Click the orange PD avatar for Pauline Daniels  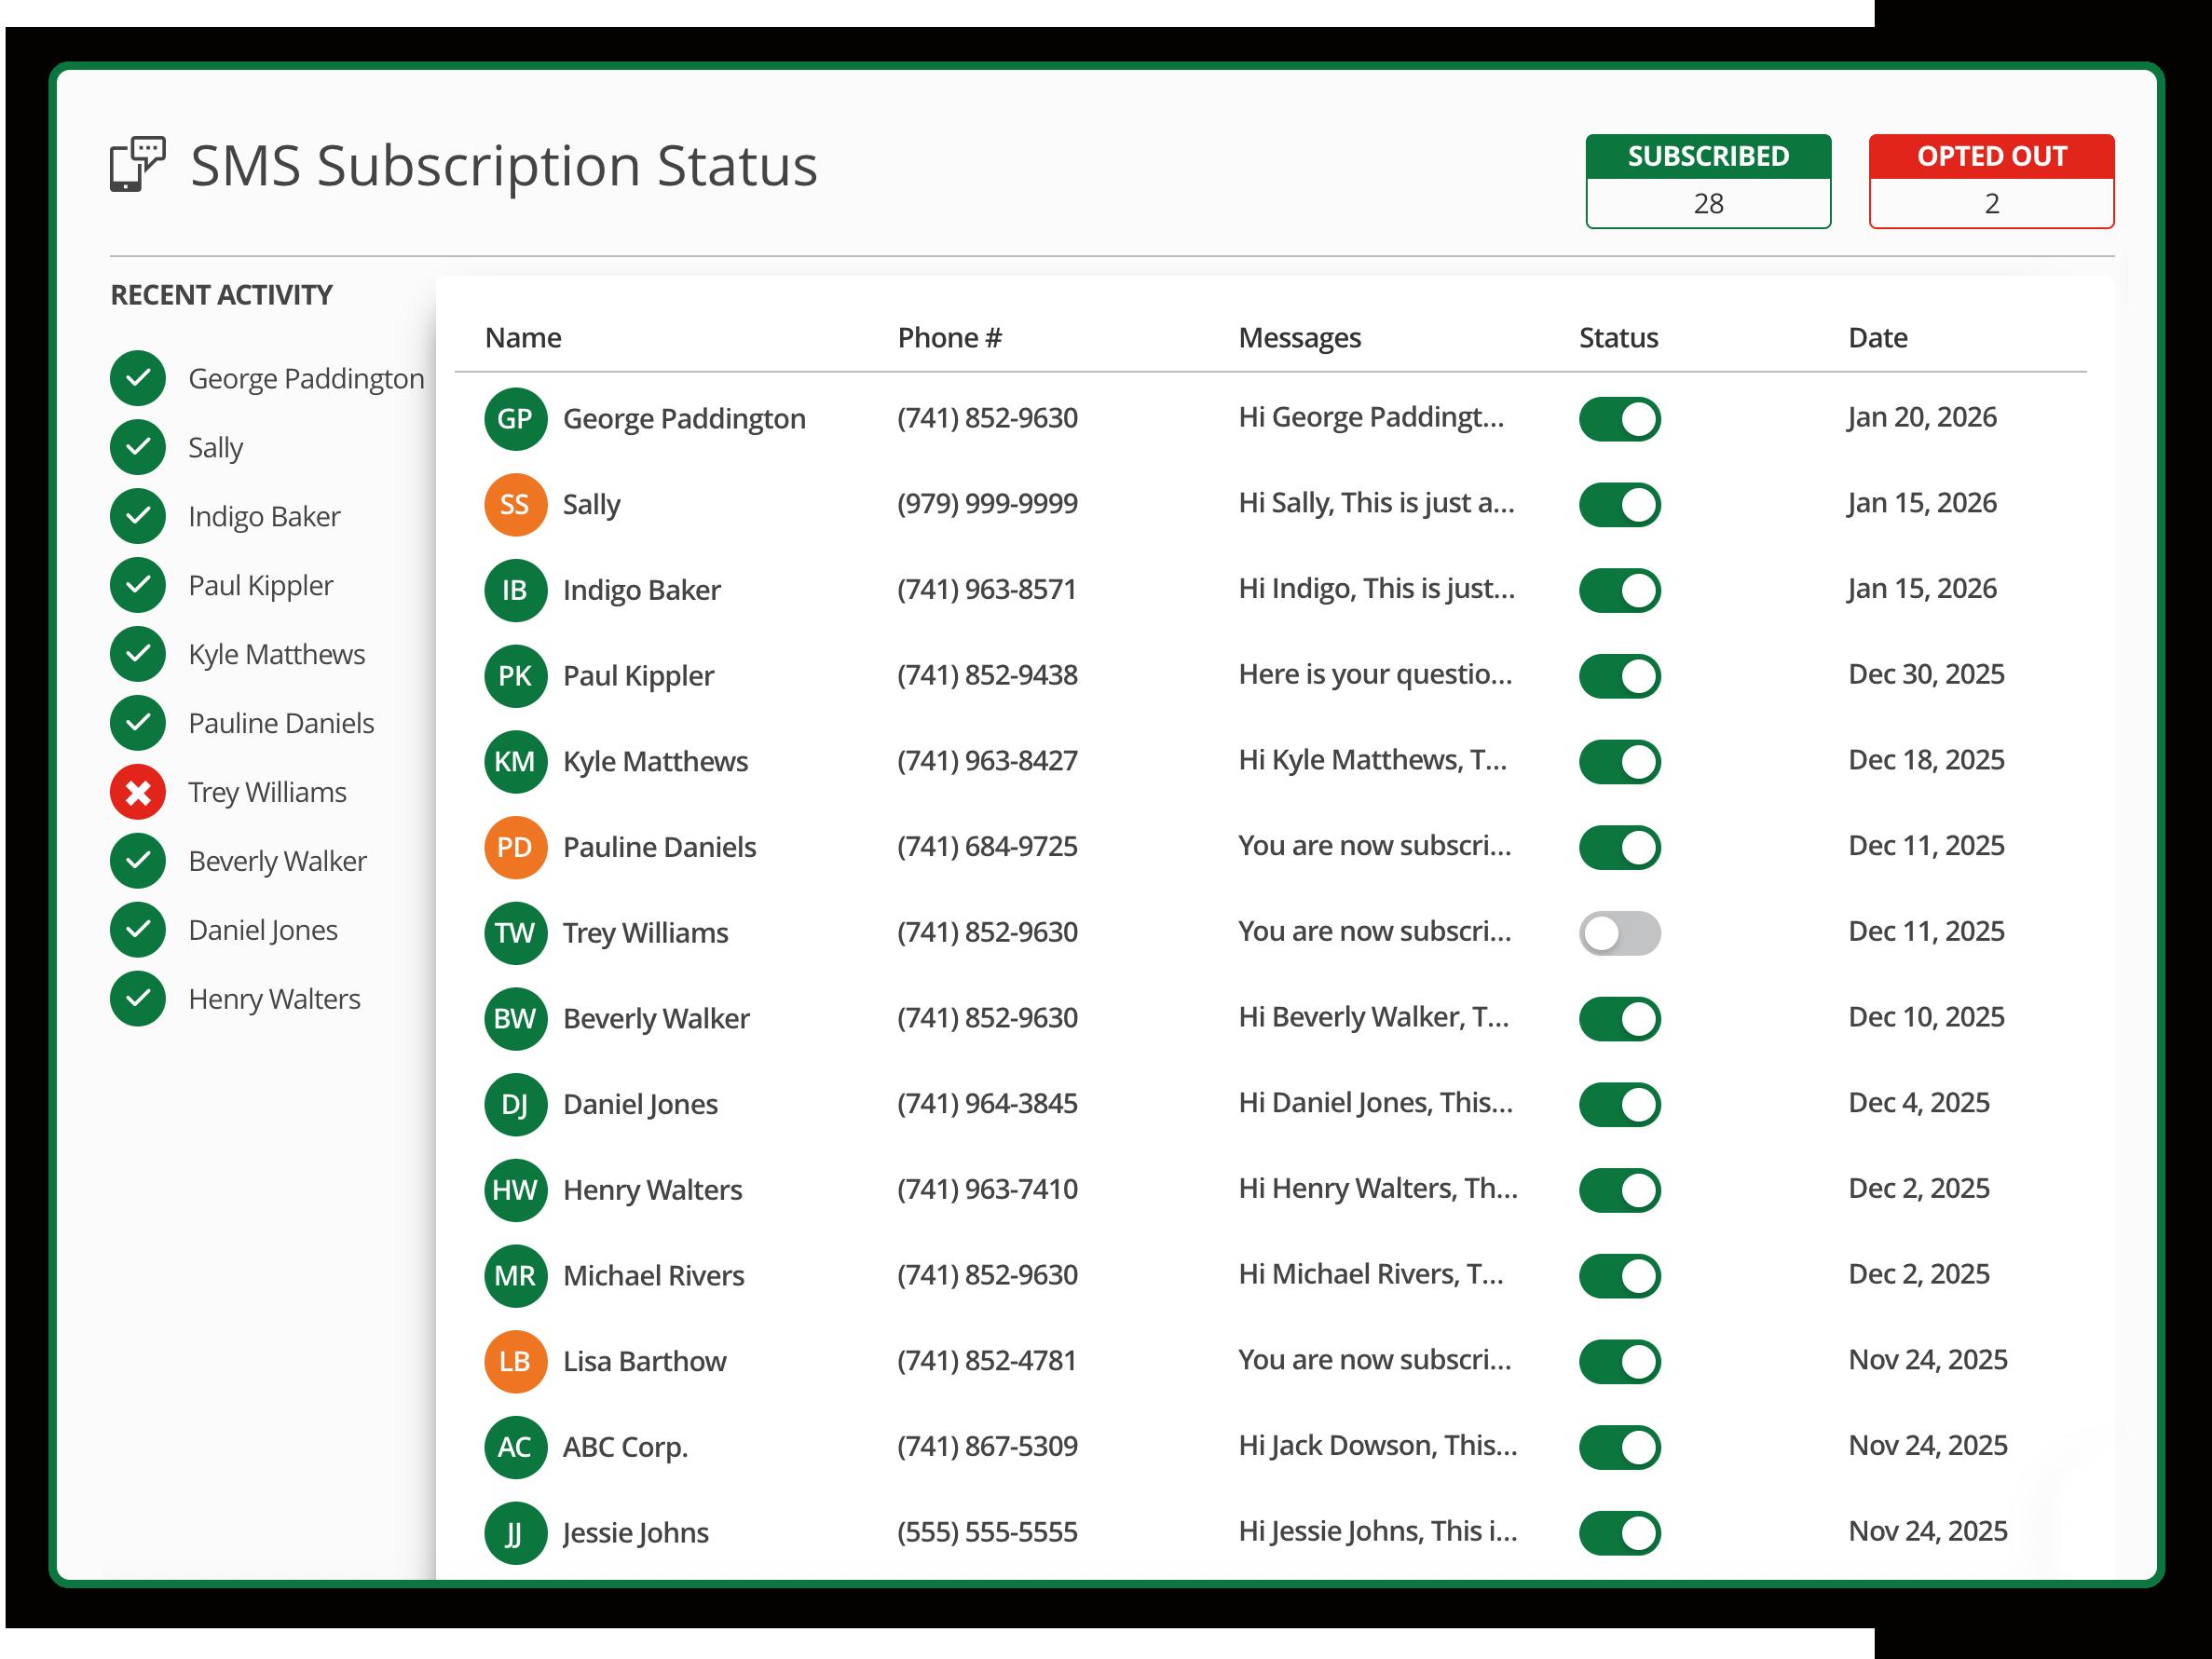pos(515,848)
